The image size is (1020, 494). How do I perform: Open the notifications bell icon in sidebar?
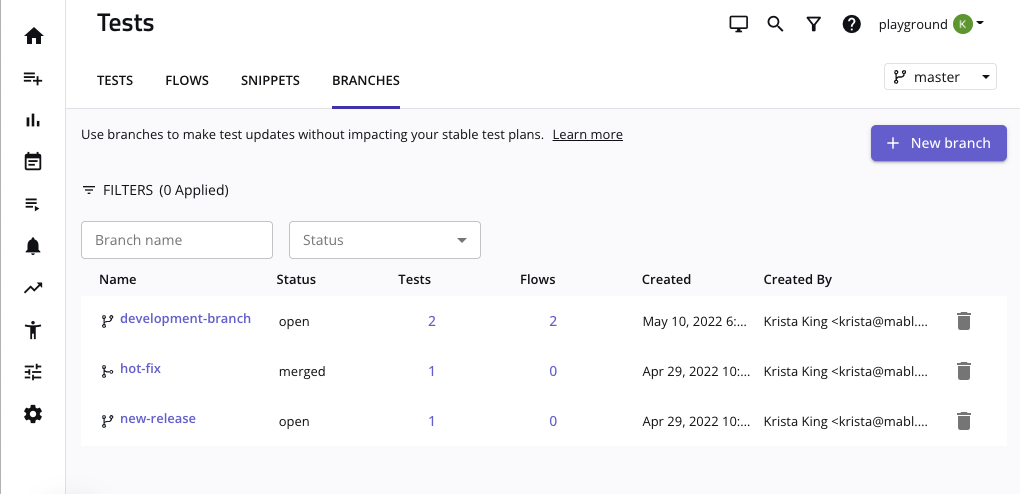33,246
